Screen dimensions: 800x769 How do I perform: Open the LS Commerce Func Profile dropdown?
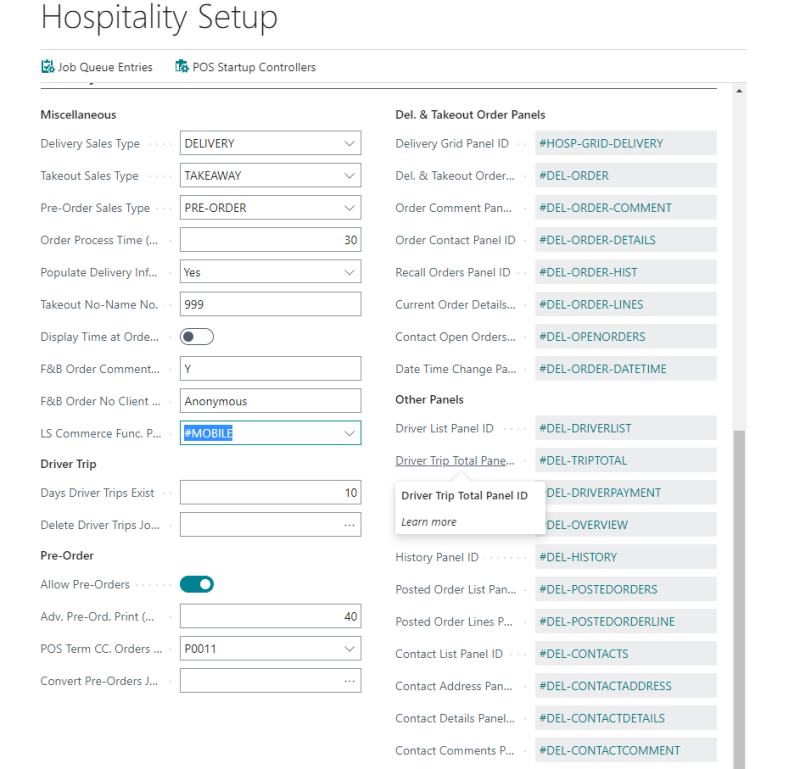(349, 432)
